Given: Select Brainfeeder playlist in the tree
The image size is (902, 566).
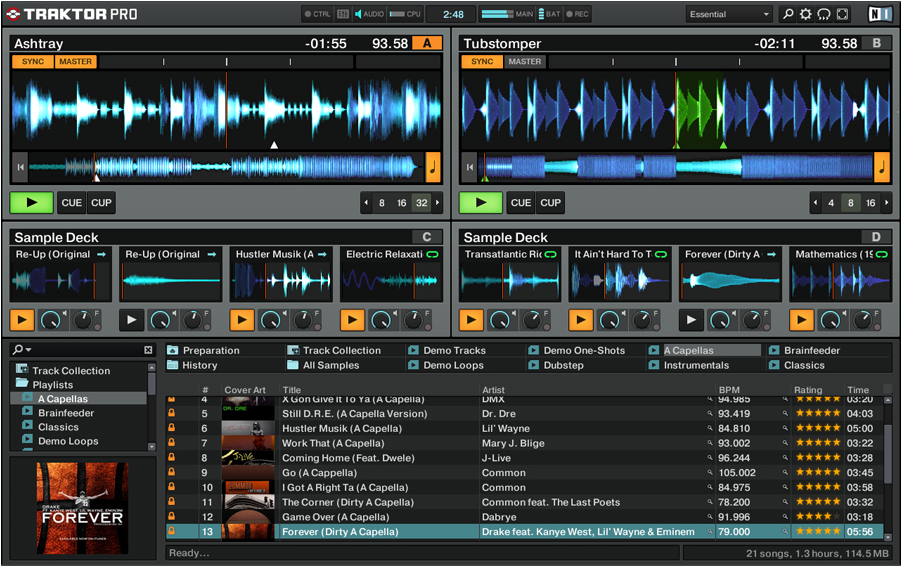Looking at the screenshot, I should (x=66, y=413).
